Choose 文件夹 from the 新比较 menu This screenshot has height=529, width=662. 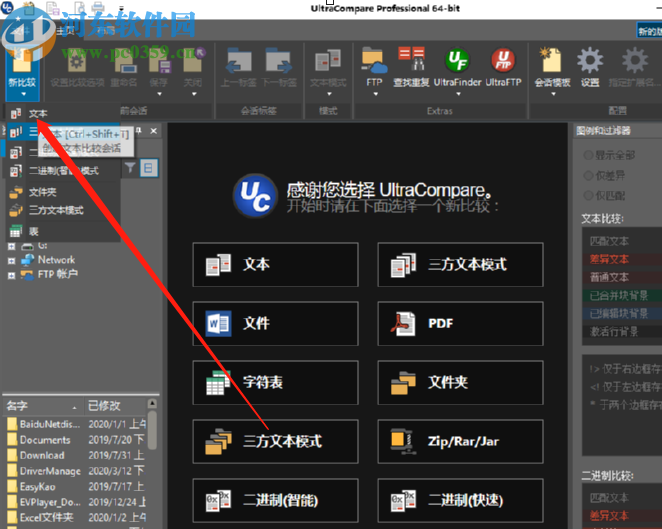pyautogui.click(x=63, y=192)
